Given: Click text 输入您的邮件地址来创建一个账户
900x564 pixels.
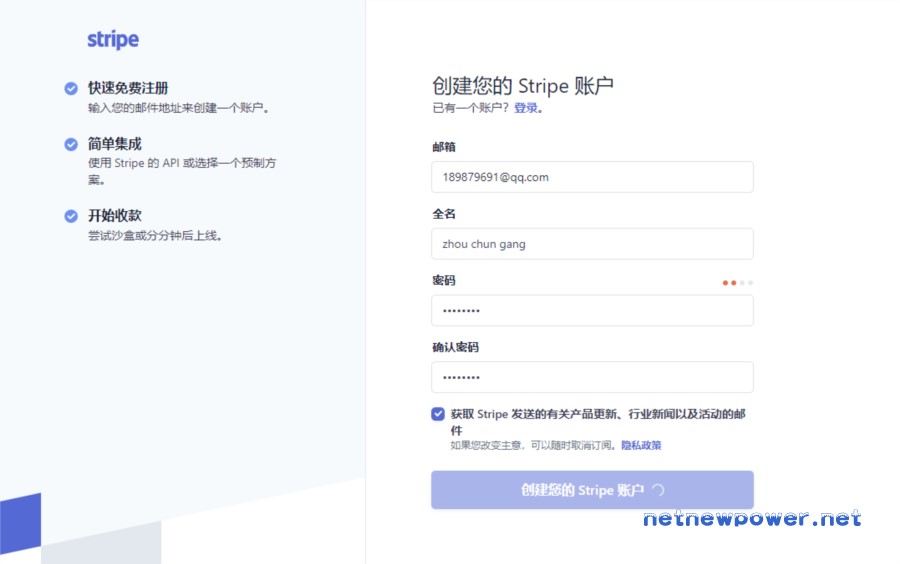Looking at the screenshot, I should pos(179,108).
